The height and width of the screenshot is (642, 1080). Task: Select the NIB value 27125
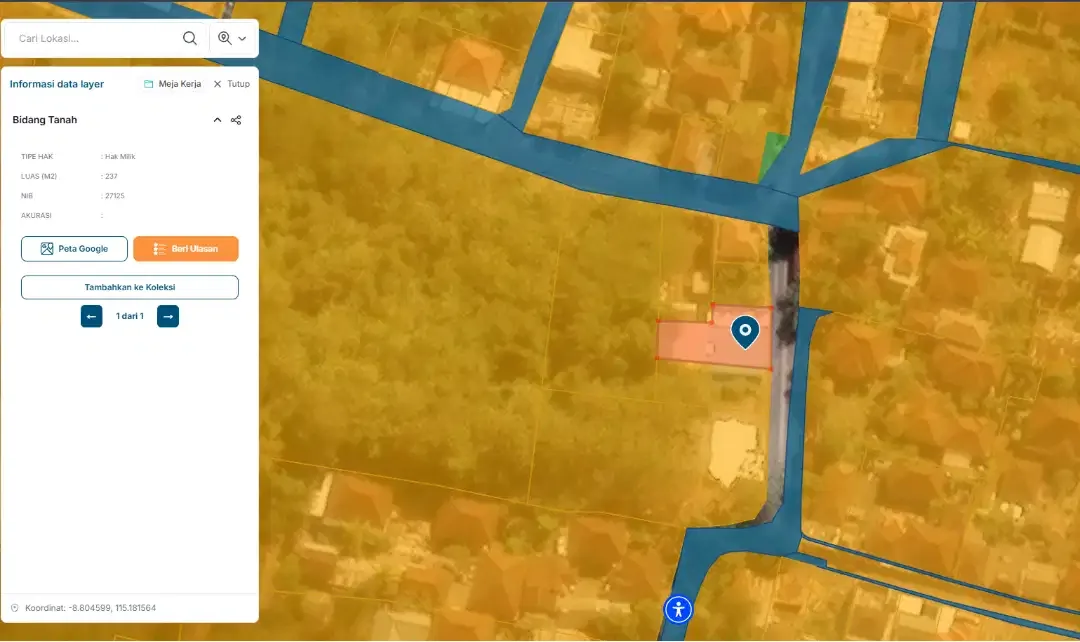point(114,196)
